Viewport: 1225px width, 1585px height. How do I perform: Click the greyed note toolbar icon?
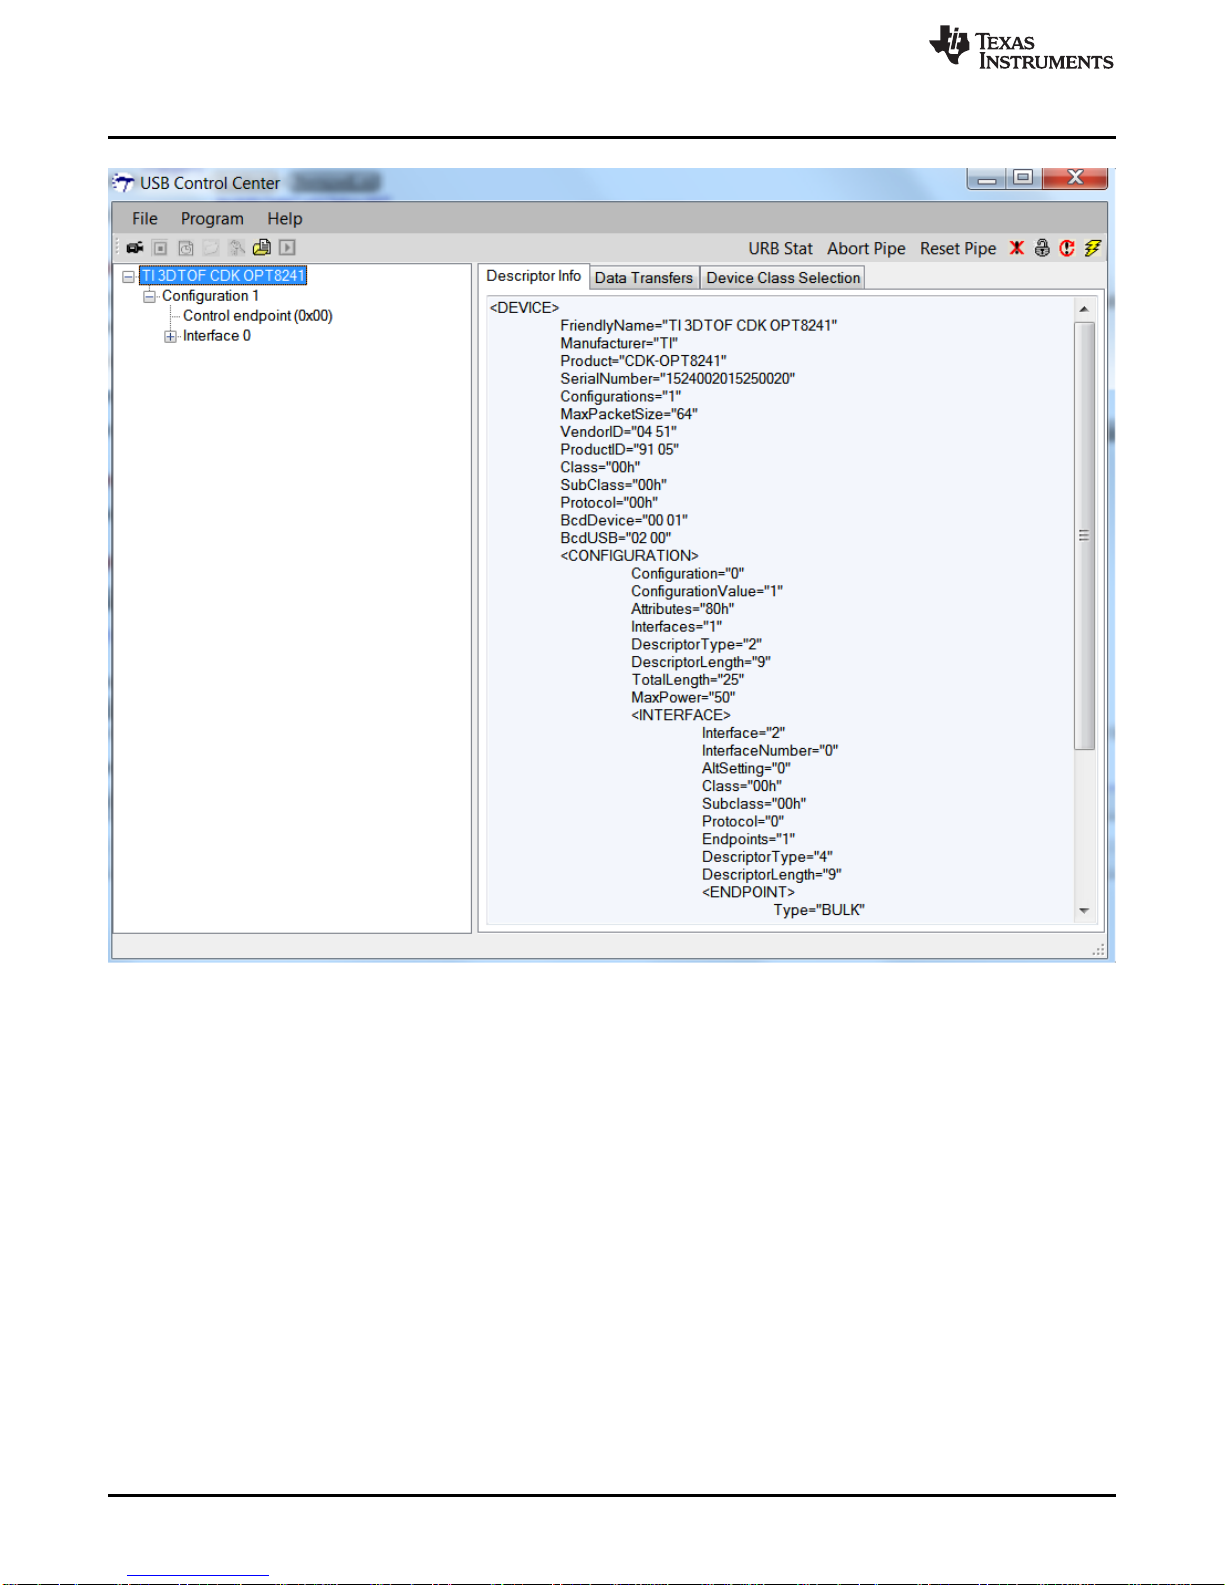point(211,248)
